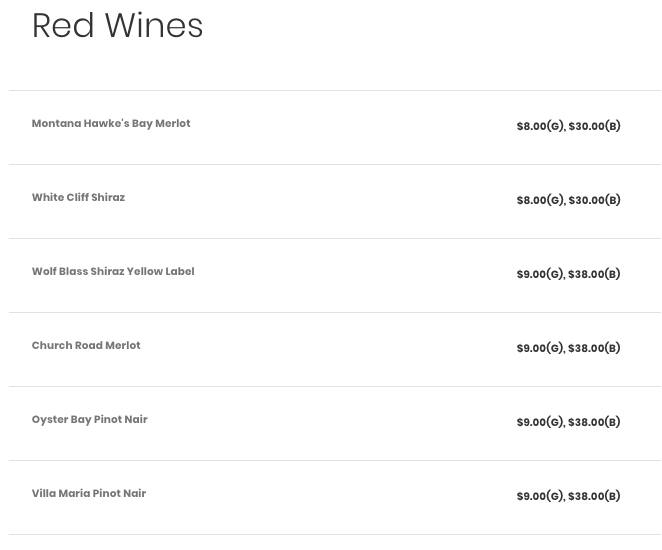Select Villa Maria Pinot Nair name
This screenshot has width=662, height=550.
(89, 494)
